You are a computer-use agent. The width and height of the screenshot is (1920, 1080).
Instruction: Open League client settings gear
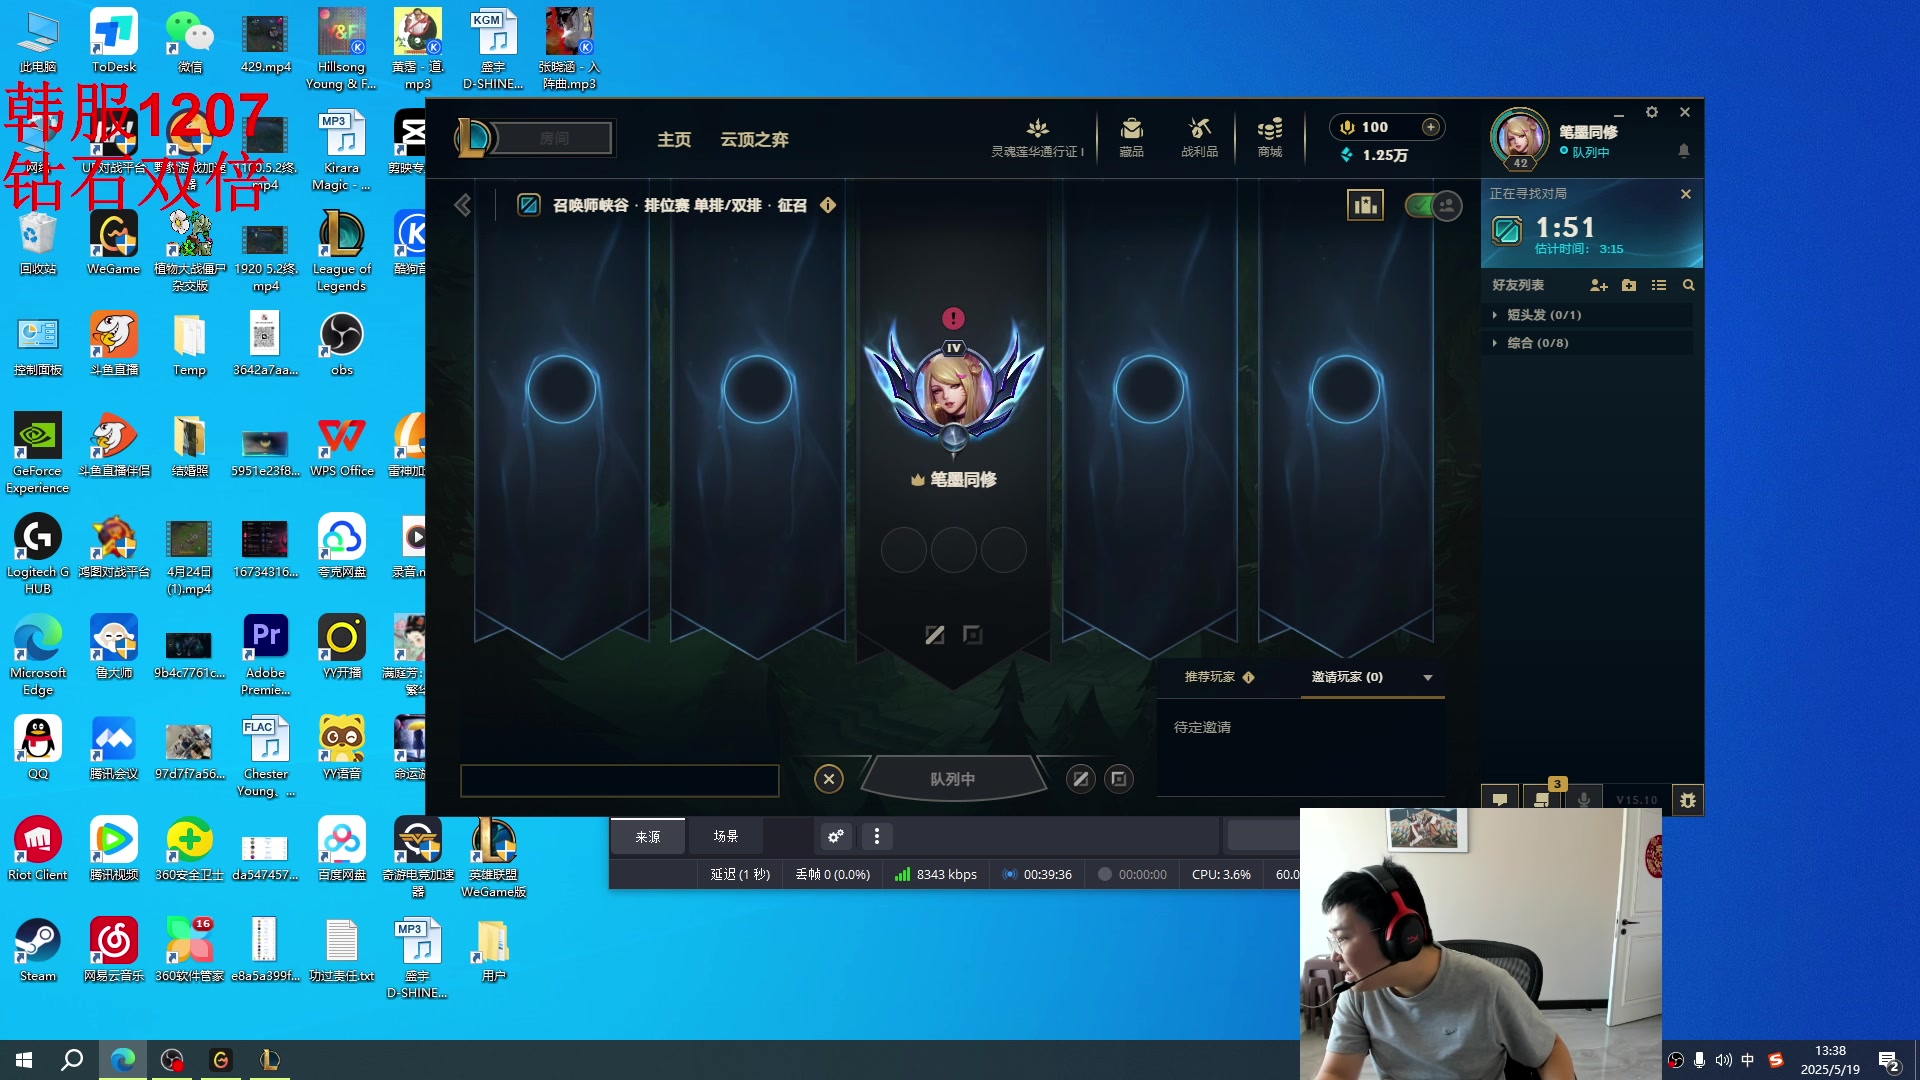pyautogui.click(x=1652, y=112)
